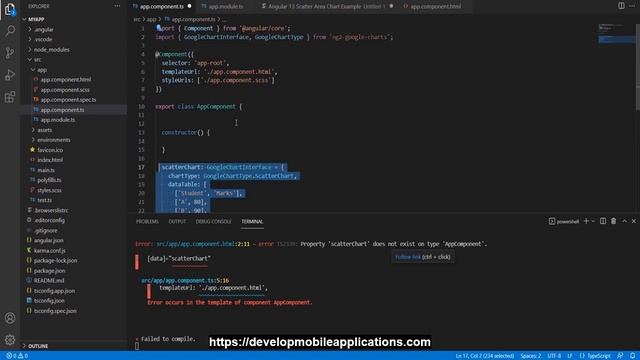Open errors and warnings status indicator
This screenshot has height=360, width=640.
point(17,356)
